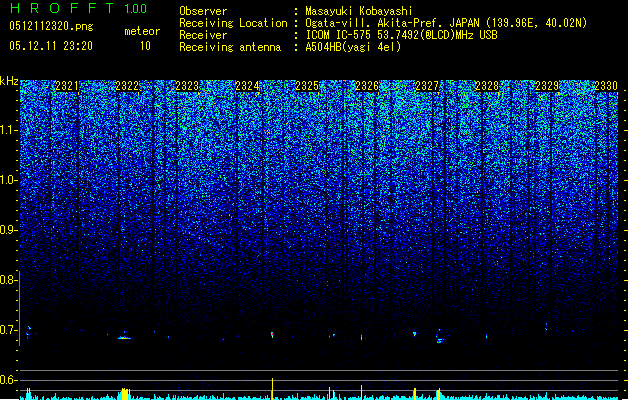Click the 2330 time marker
Viewport: 629px width, 400px height.
click(x=606, y=86)
